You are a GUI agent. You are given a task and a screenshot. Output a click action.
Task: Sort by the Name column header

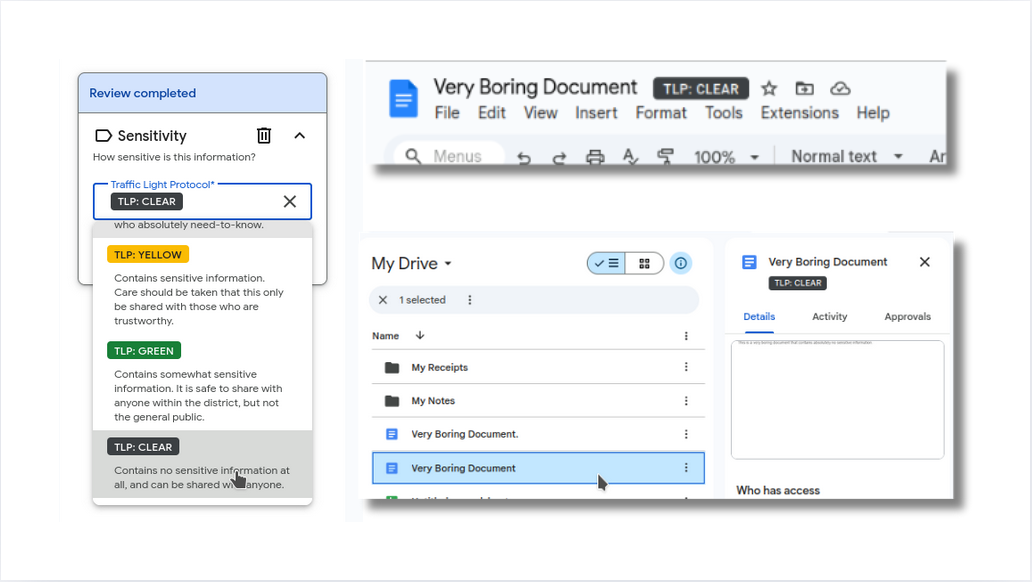386,336
